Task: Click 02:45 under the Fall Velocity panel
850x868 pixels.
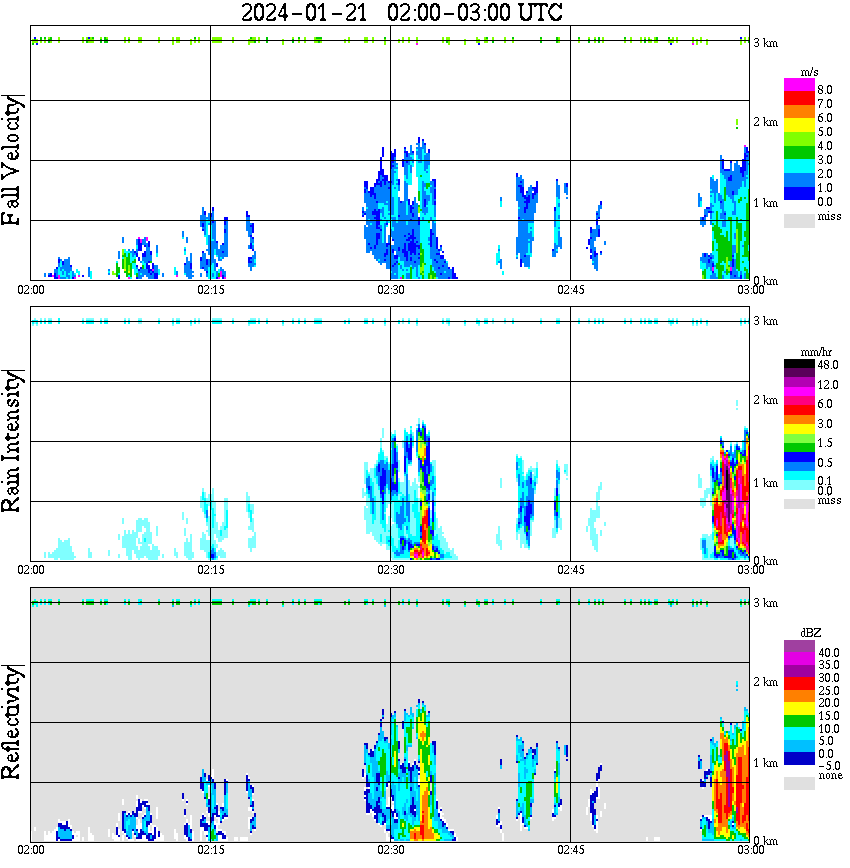Action: pos(571,290)
